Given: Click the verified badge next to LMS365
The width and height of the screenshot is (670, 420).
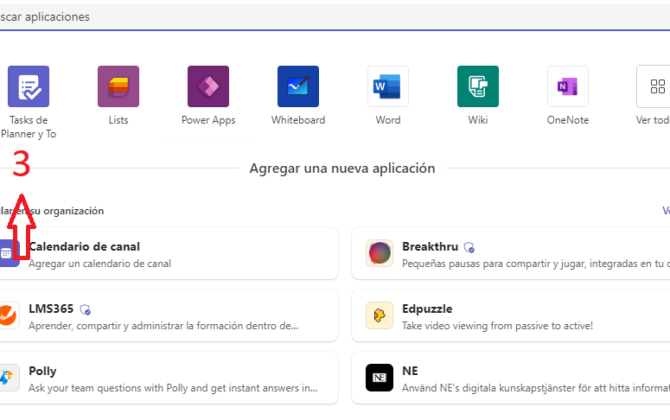Looking at the screenshot, I should coord(85,309).
